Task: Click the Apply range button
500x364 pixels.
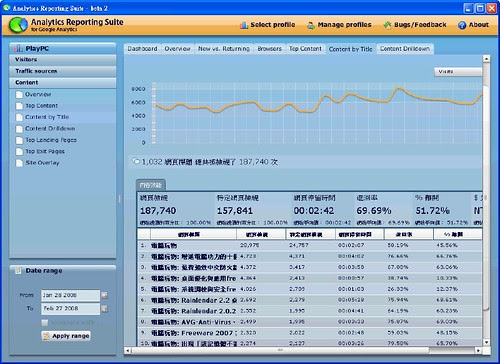Action: (66, 336)
